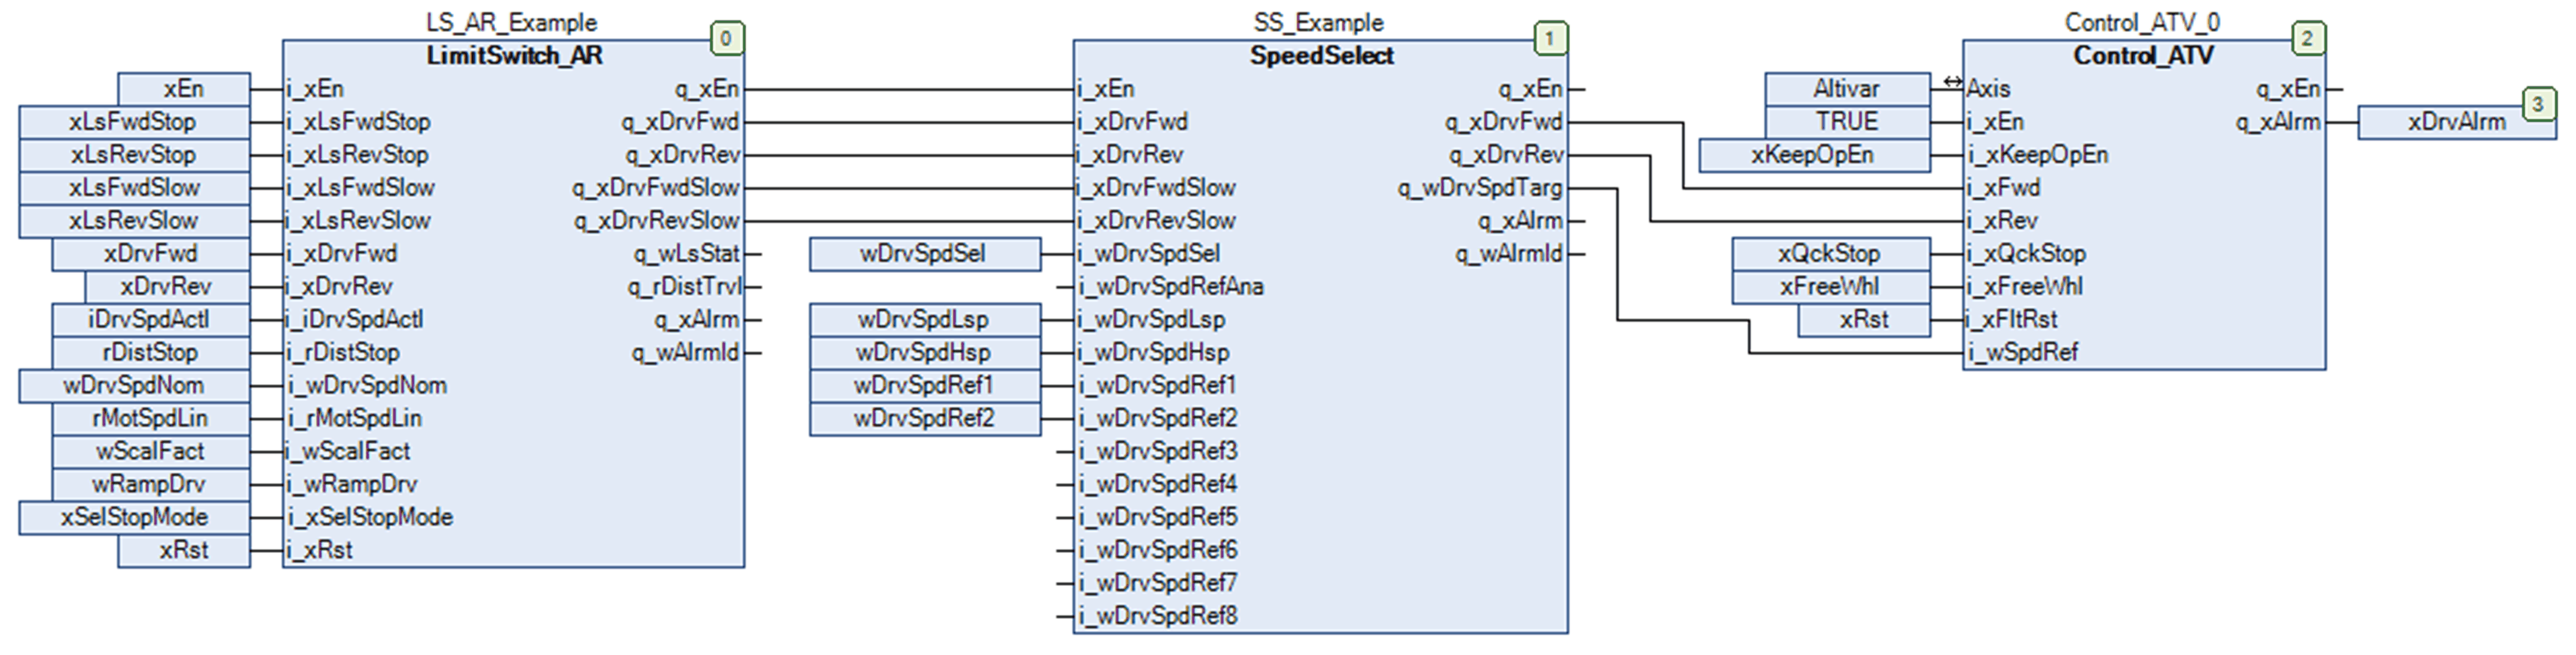This screenshot has height=655, width=2576.
Task: Select the wDrvSpdRef2 input box
Action: (925, 419)
